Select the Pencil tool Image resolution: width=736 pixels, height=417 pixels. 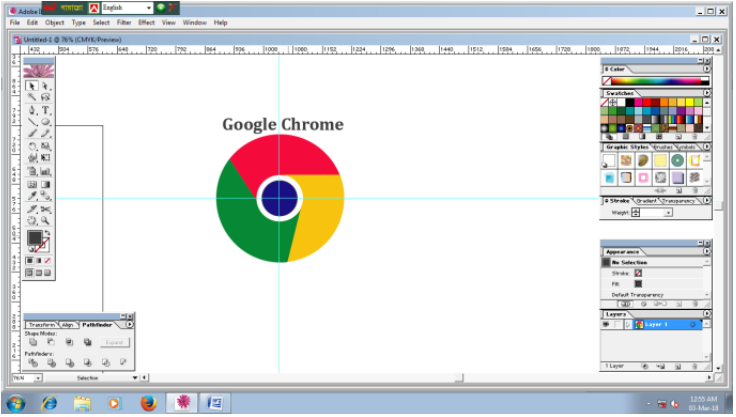pyautogui.click(x=45, y=134)
